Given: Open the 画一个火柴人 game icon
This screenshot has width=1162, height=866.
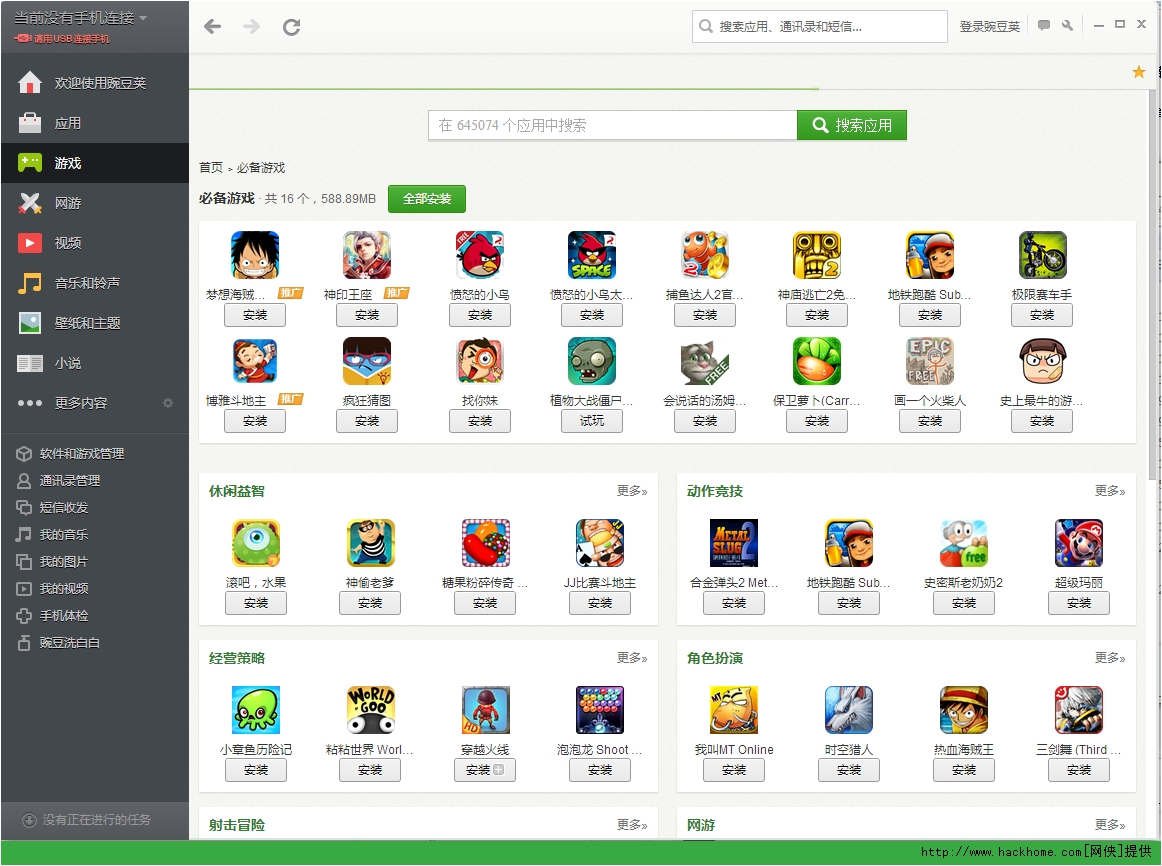Looking at the screenshot, I should [x=929, y=361].
